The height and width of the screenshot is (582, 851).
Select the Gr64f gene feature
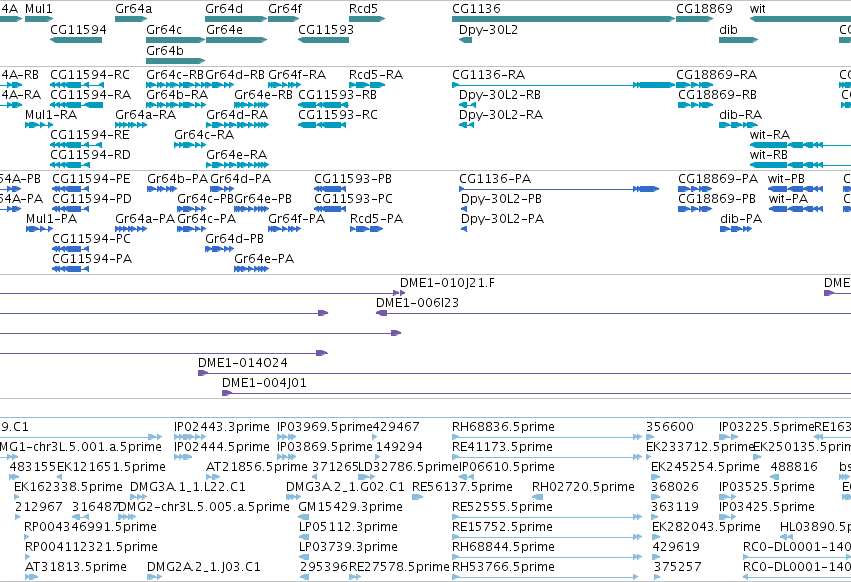(x=284, y=19)
